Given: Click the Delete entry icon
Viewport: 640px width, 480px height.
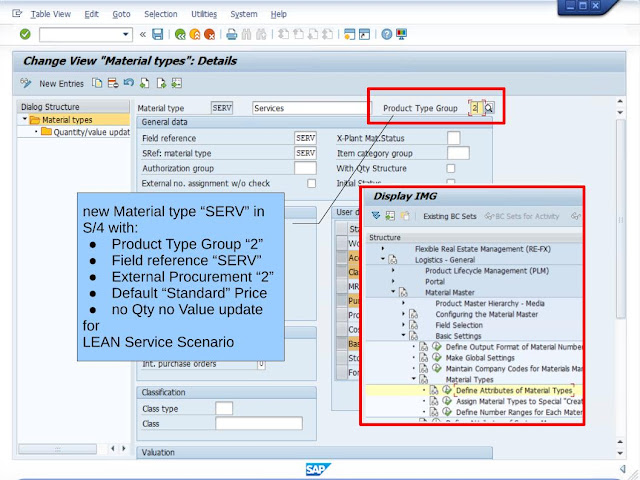Looking at the screenshot, I should pos(113,83).
